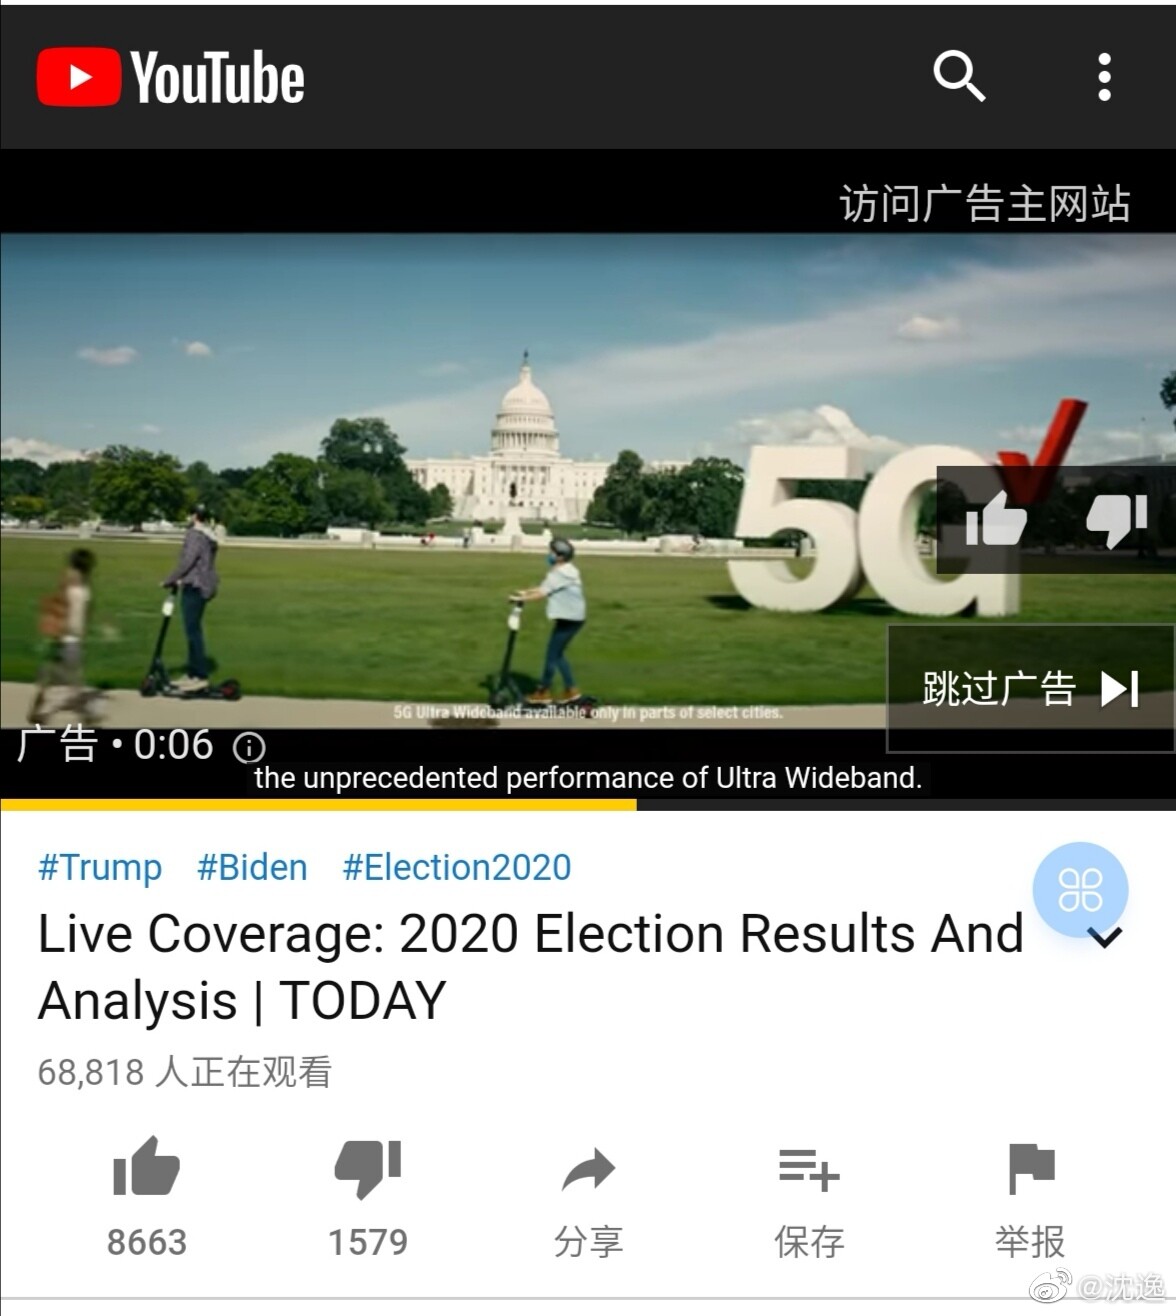Expand video description with chevron arrow
This screenshot has height=1316, width=1176.
click(x=1107, y=938)
